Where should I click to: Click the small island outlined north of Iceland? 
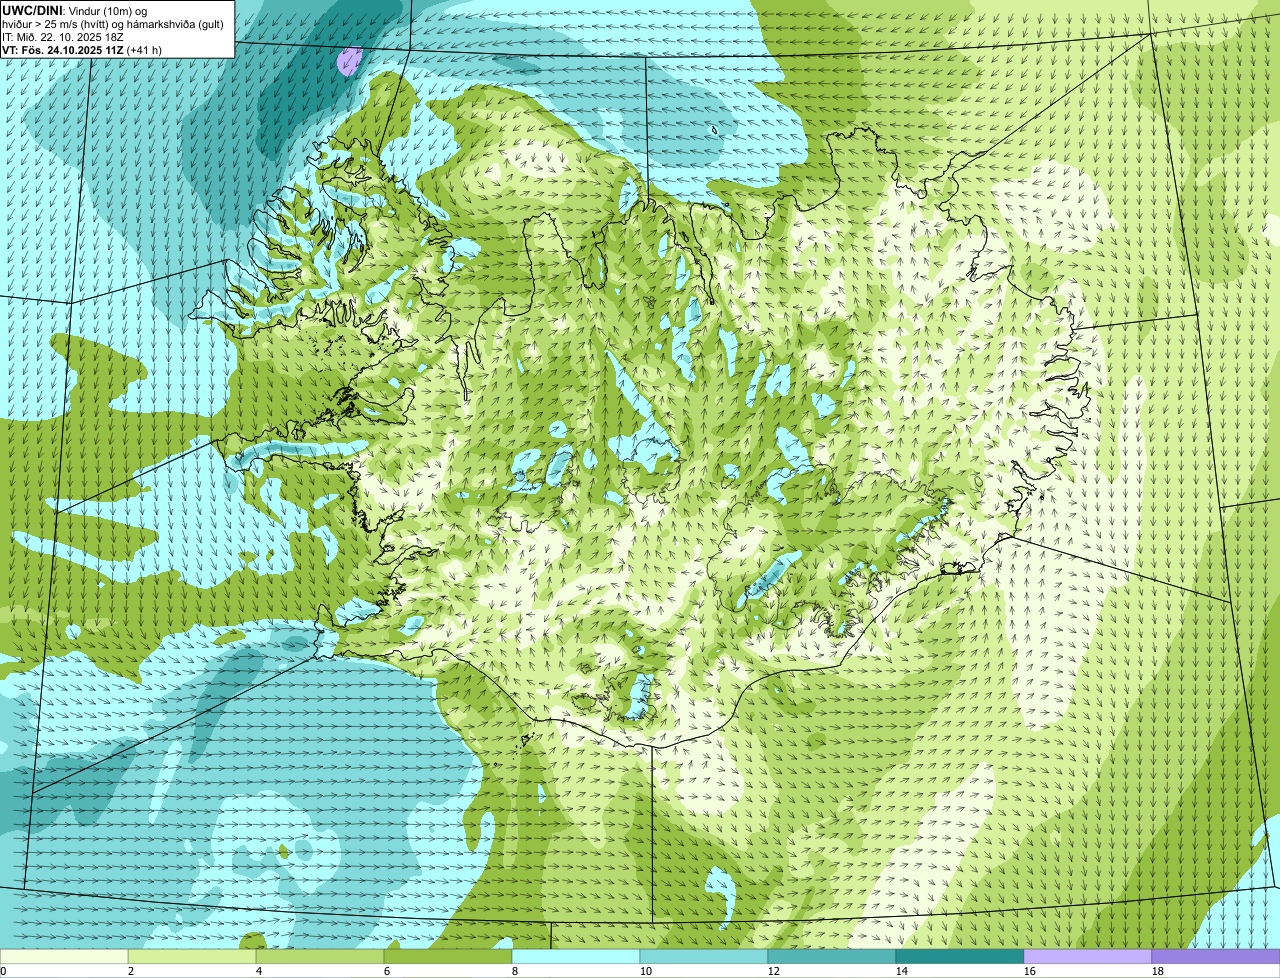coord(715,130)
